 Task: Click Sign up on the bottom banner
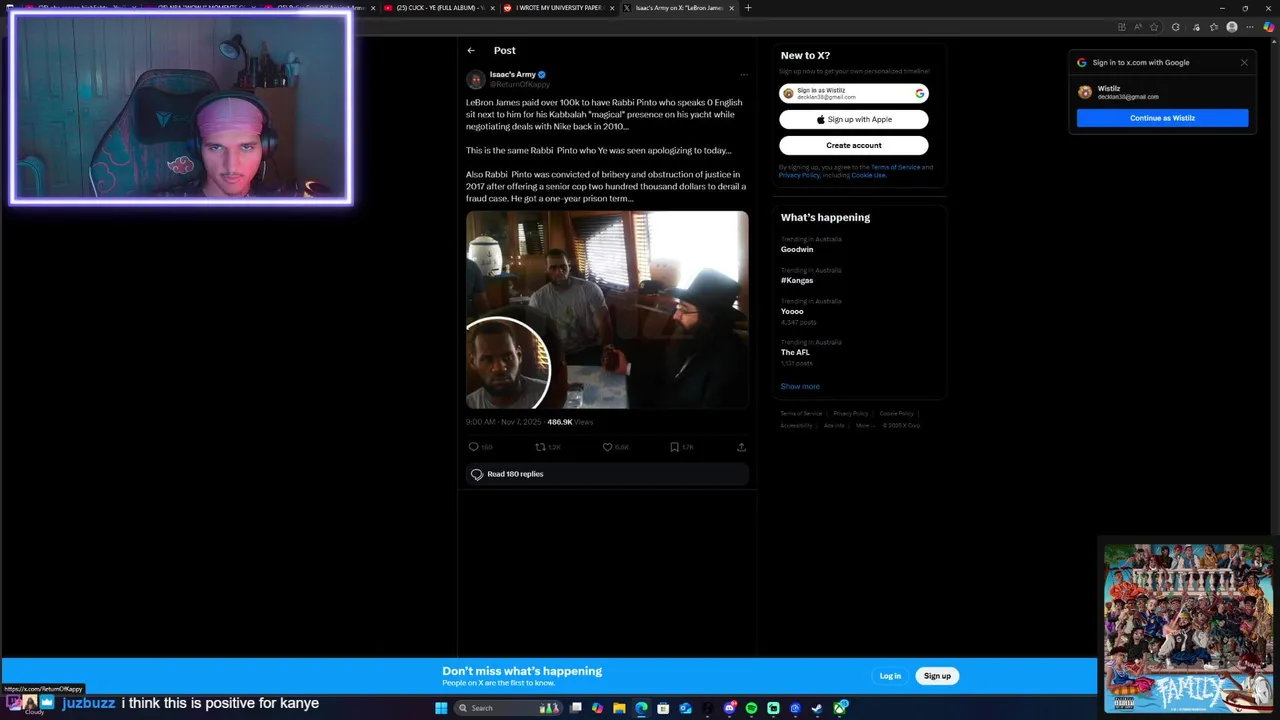coord(937,676)
